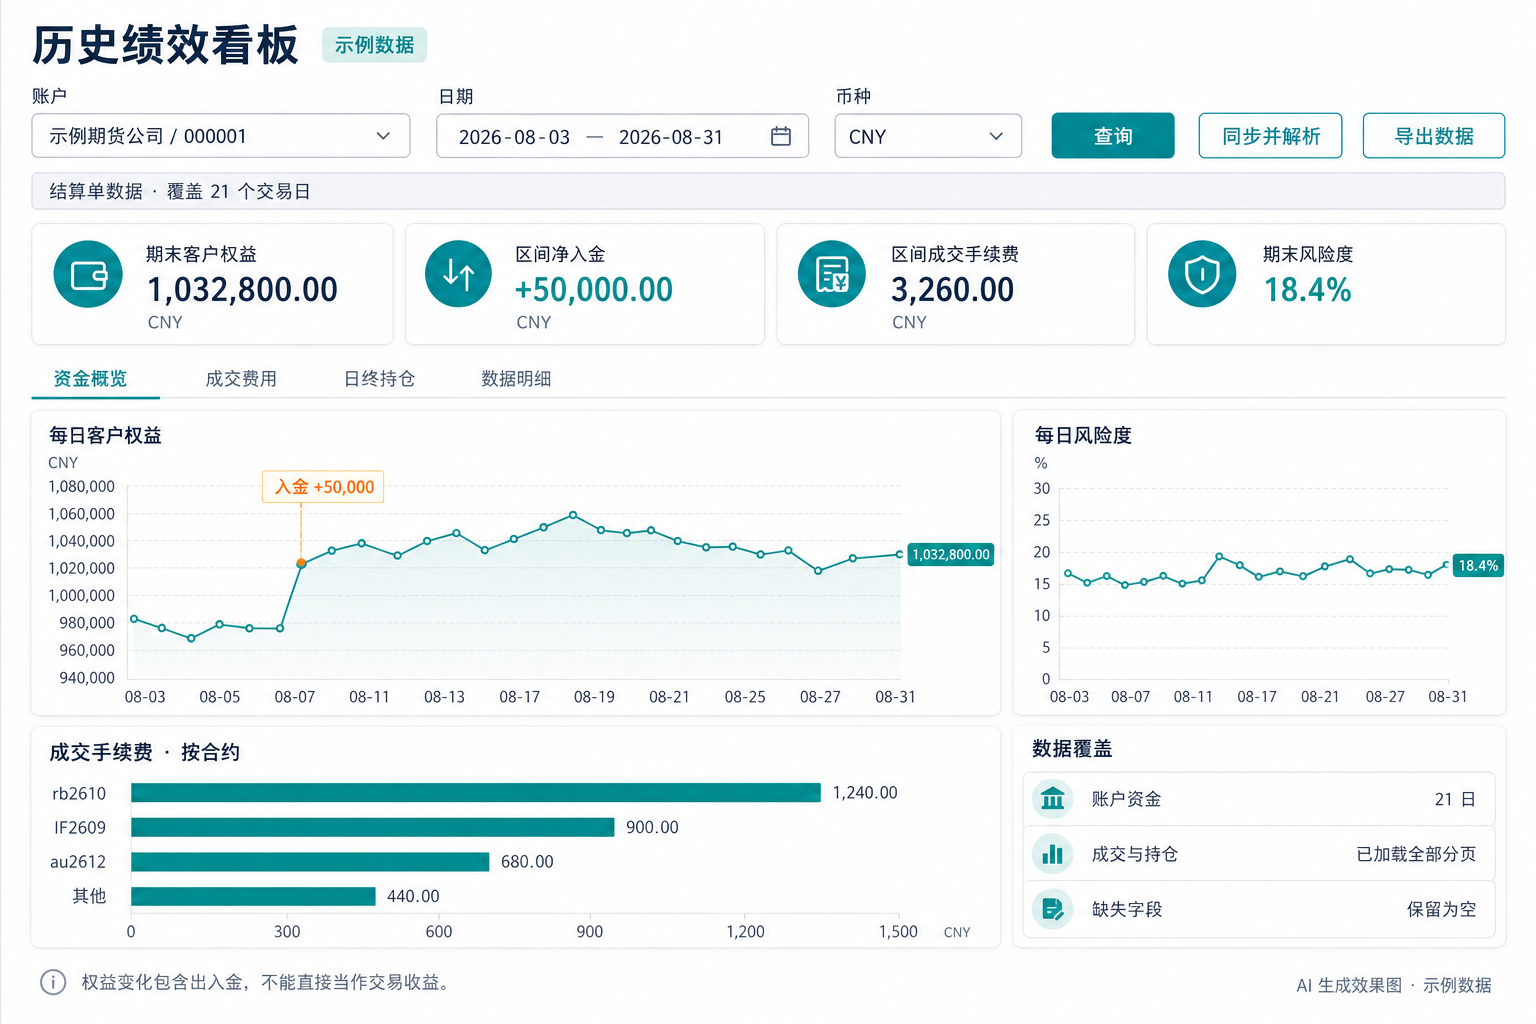The image size is (1536, 1024).
Task: Click the wallet icon for 期末客户权益
Action: click(x=88, y=274)
